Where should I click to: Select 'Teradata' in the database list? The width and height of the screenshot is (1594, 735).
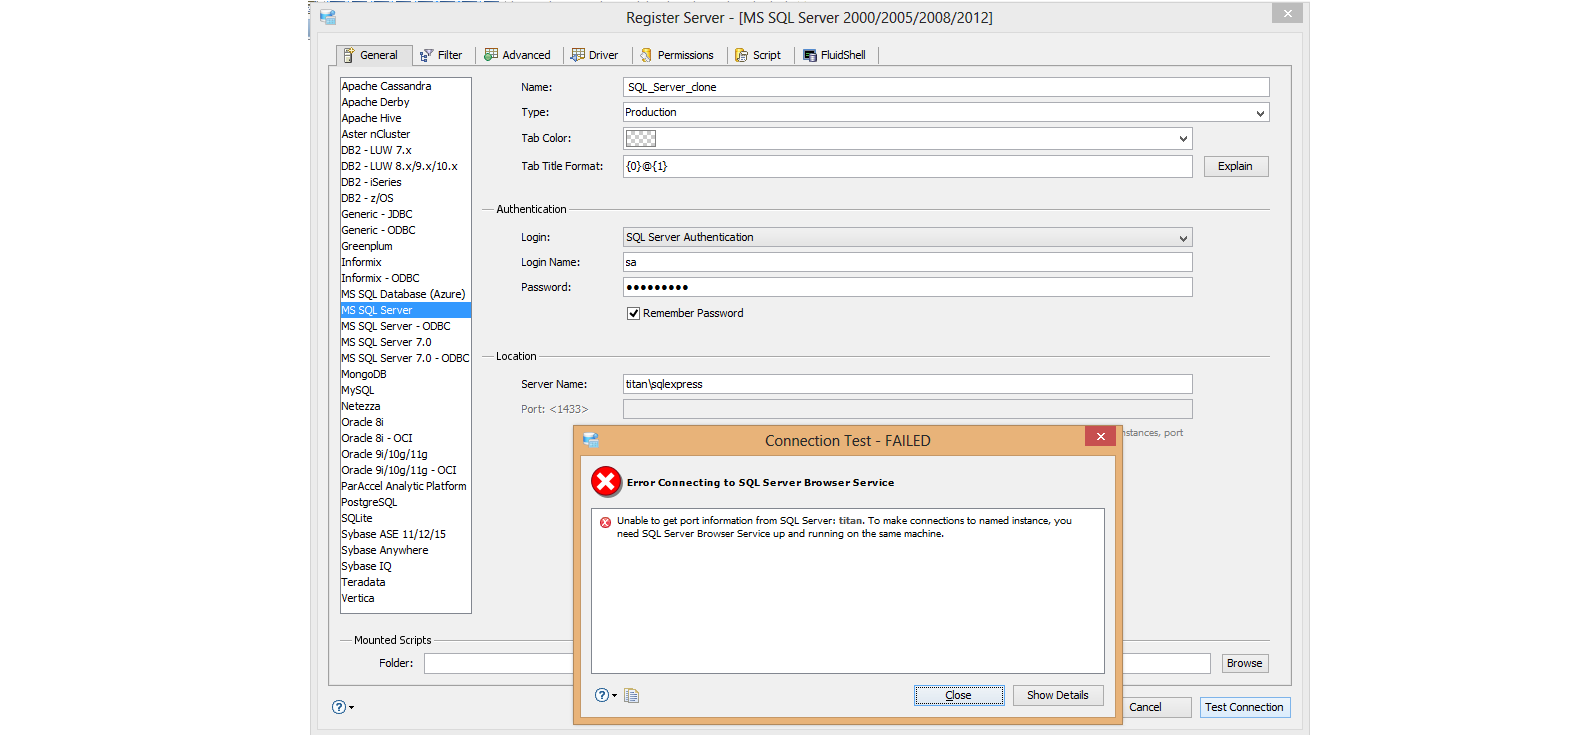coord(405,582)
